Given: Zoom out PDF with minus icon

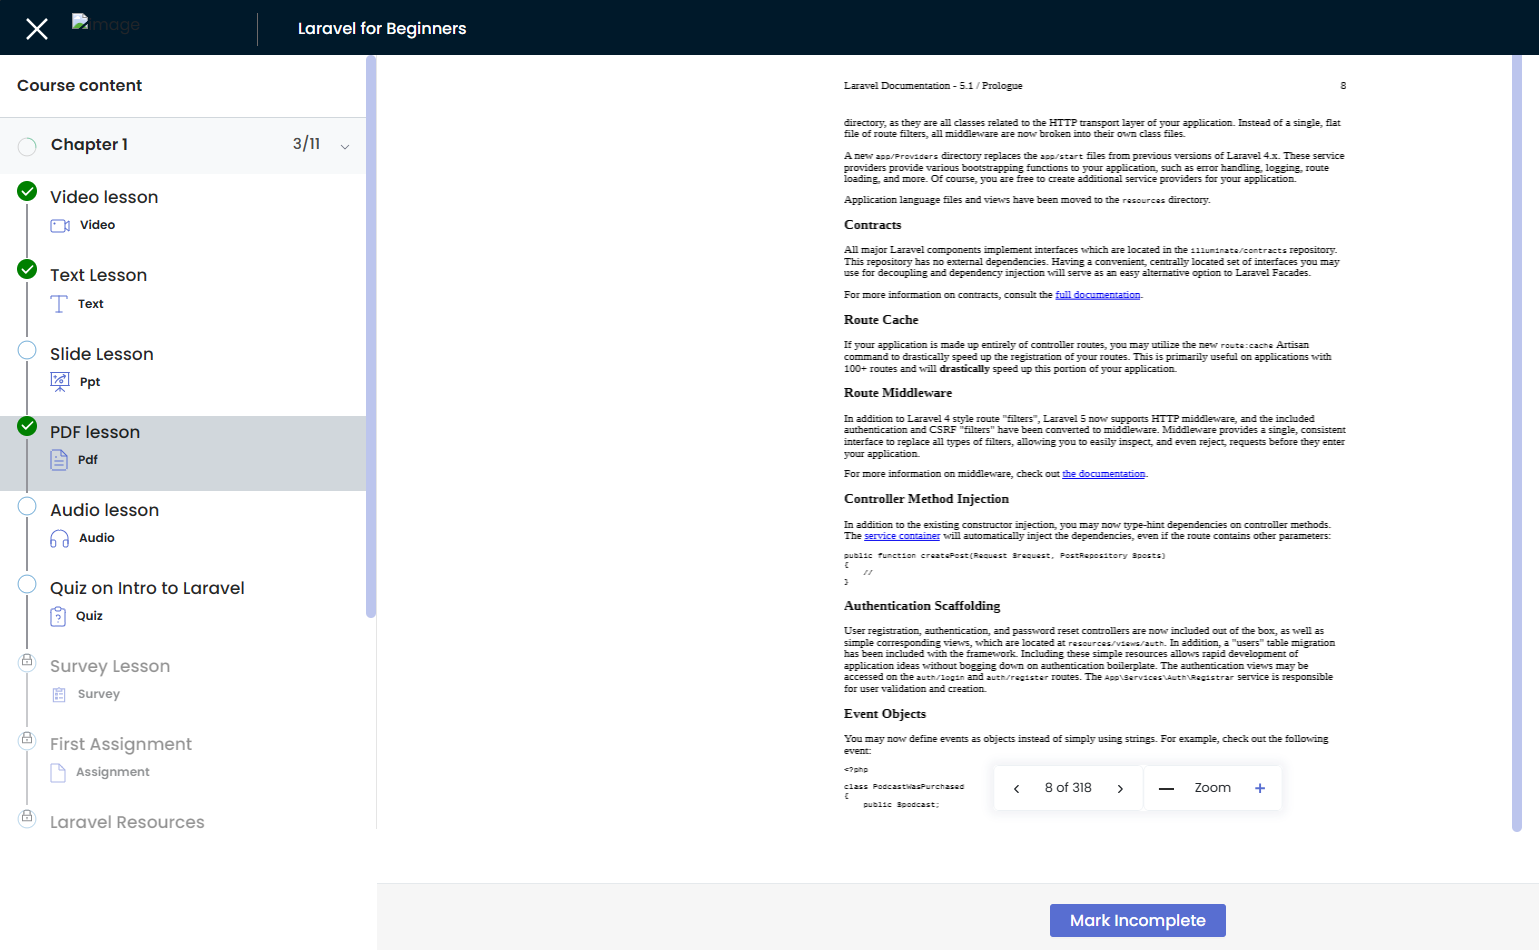Looking at the screenshot, I should point(1166,789).
